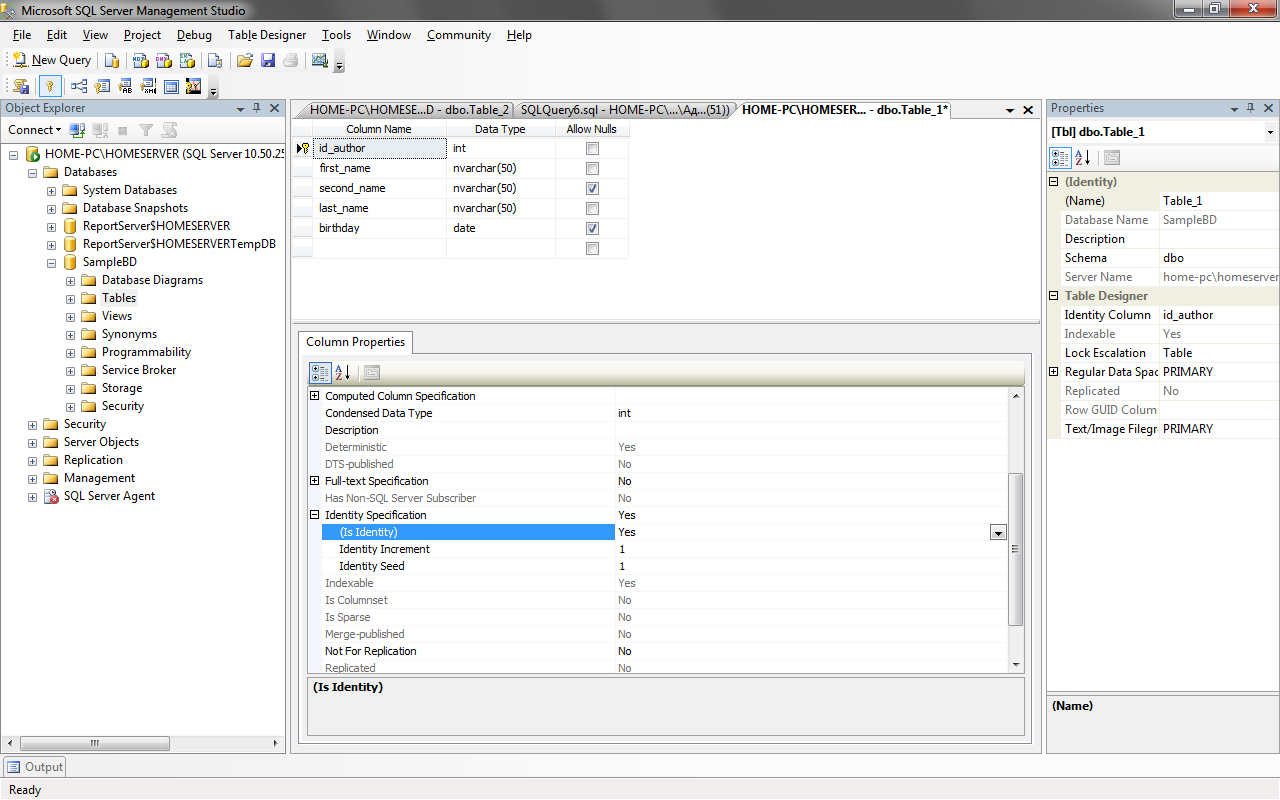The image size is (1280, 800).
Task: Open the Table Designer menu
Action: click(x=267, y=35)
